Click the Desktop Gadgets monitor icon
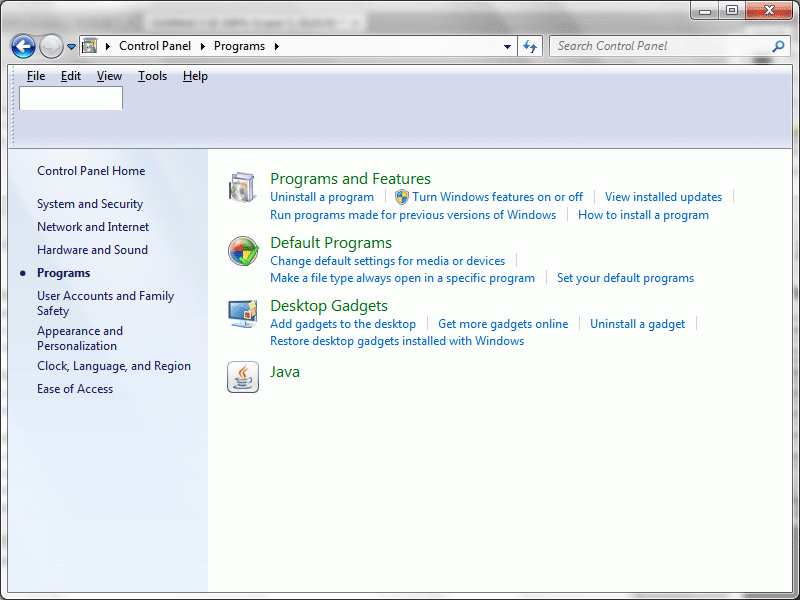Screen dimensions: 800x600 pyautogui.click(x=242, y=314)
